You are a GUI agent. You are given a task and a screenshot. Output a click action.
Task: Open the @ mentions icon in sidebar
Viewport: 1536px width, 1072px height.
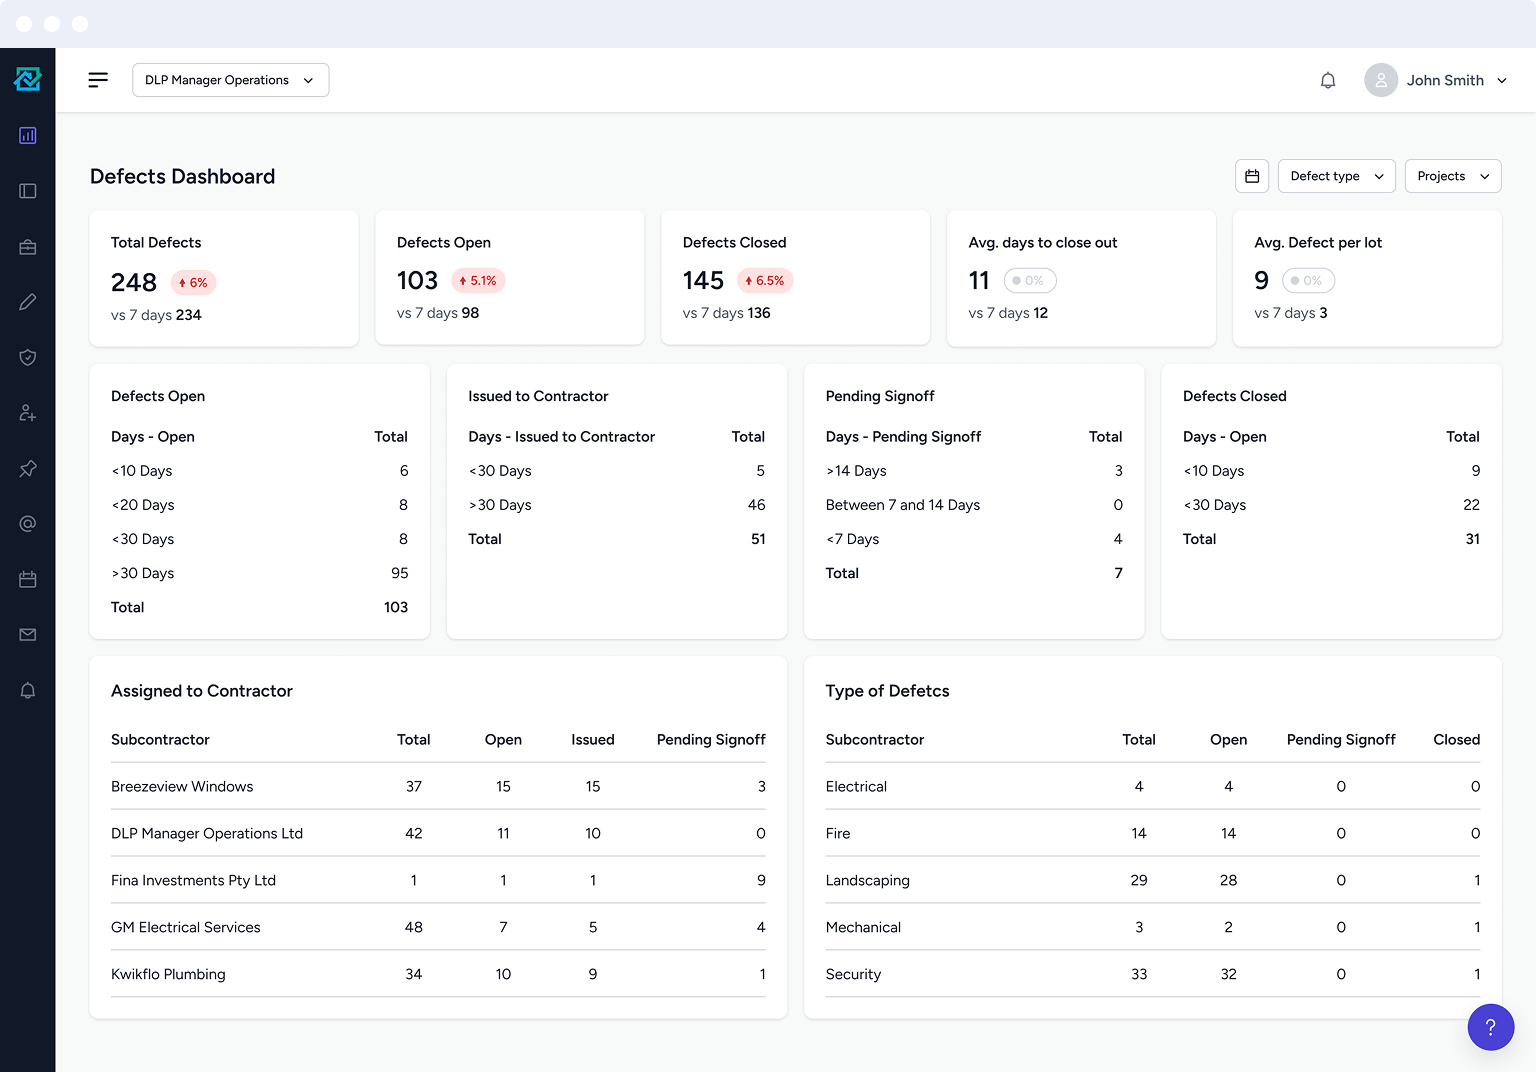click(27, 523)
